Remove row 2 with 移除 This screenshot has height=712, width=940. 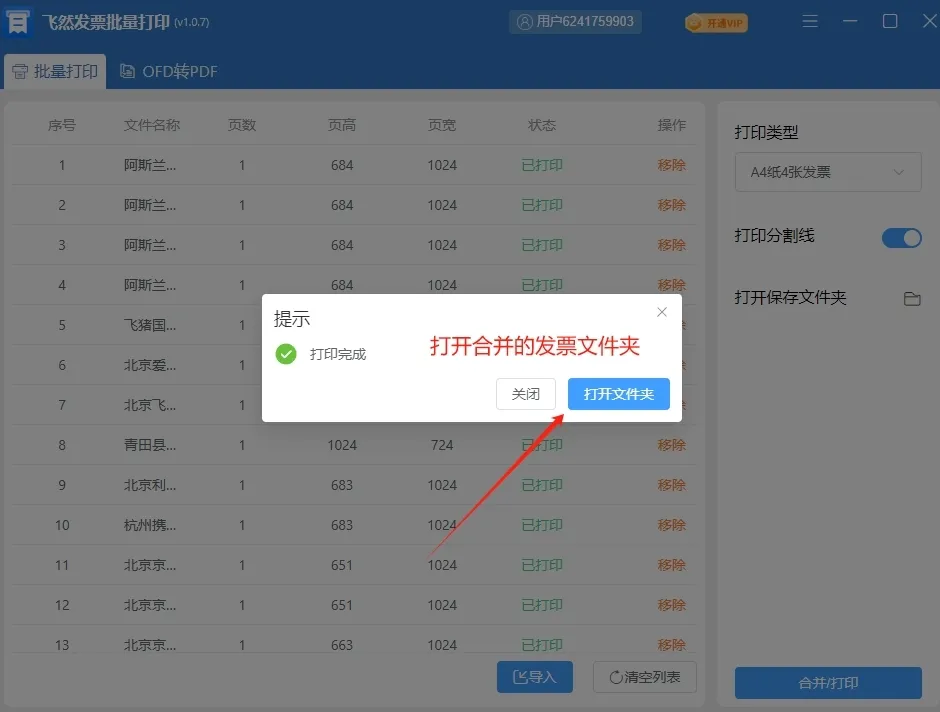tap(671, 205)
